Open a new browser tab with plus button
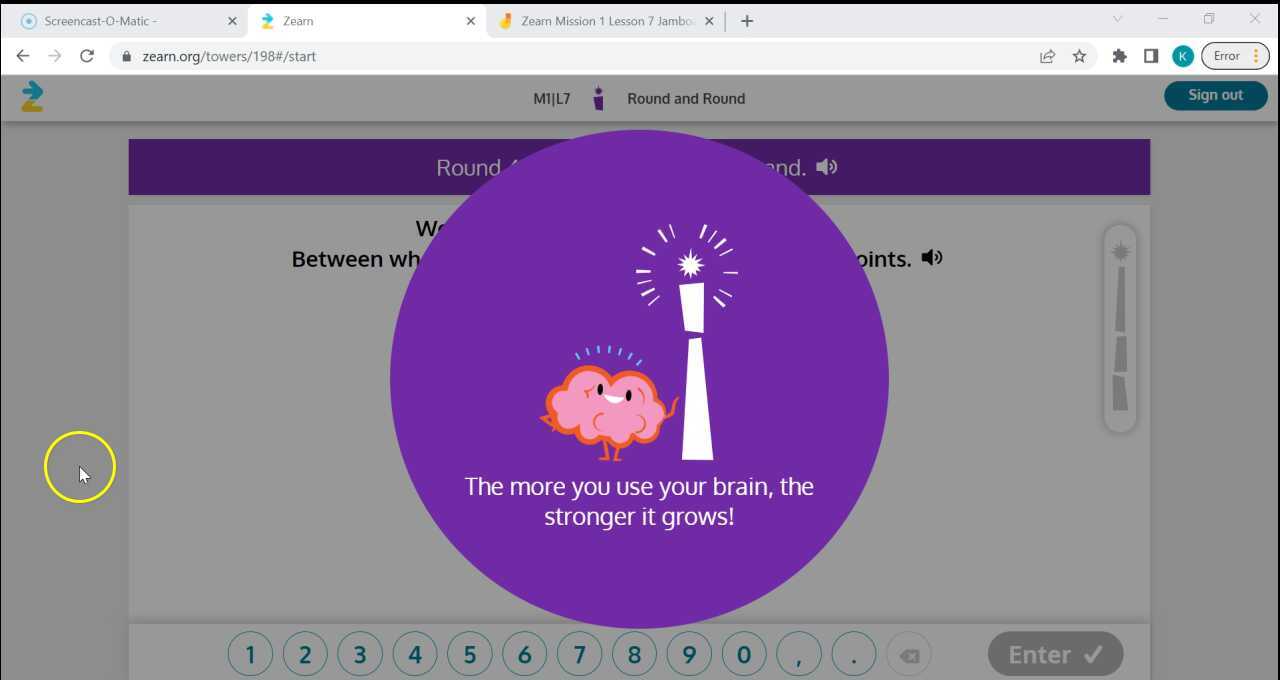1280x680 pixels. tap(746, 20)
